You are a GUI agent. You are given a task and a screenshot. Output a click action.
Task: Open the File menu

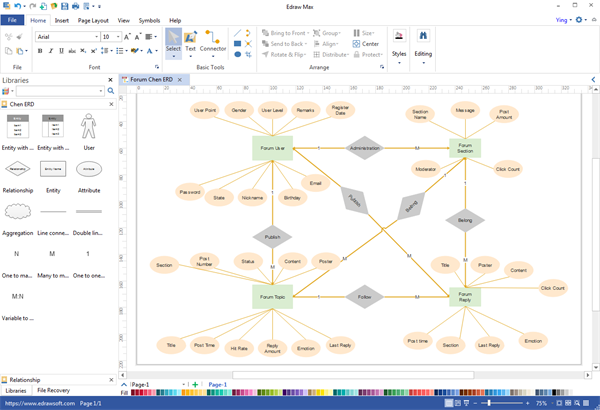pos(12,20)
